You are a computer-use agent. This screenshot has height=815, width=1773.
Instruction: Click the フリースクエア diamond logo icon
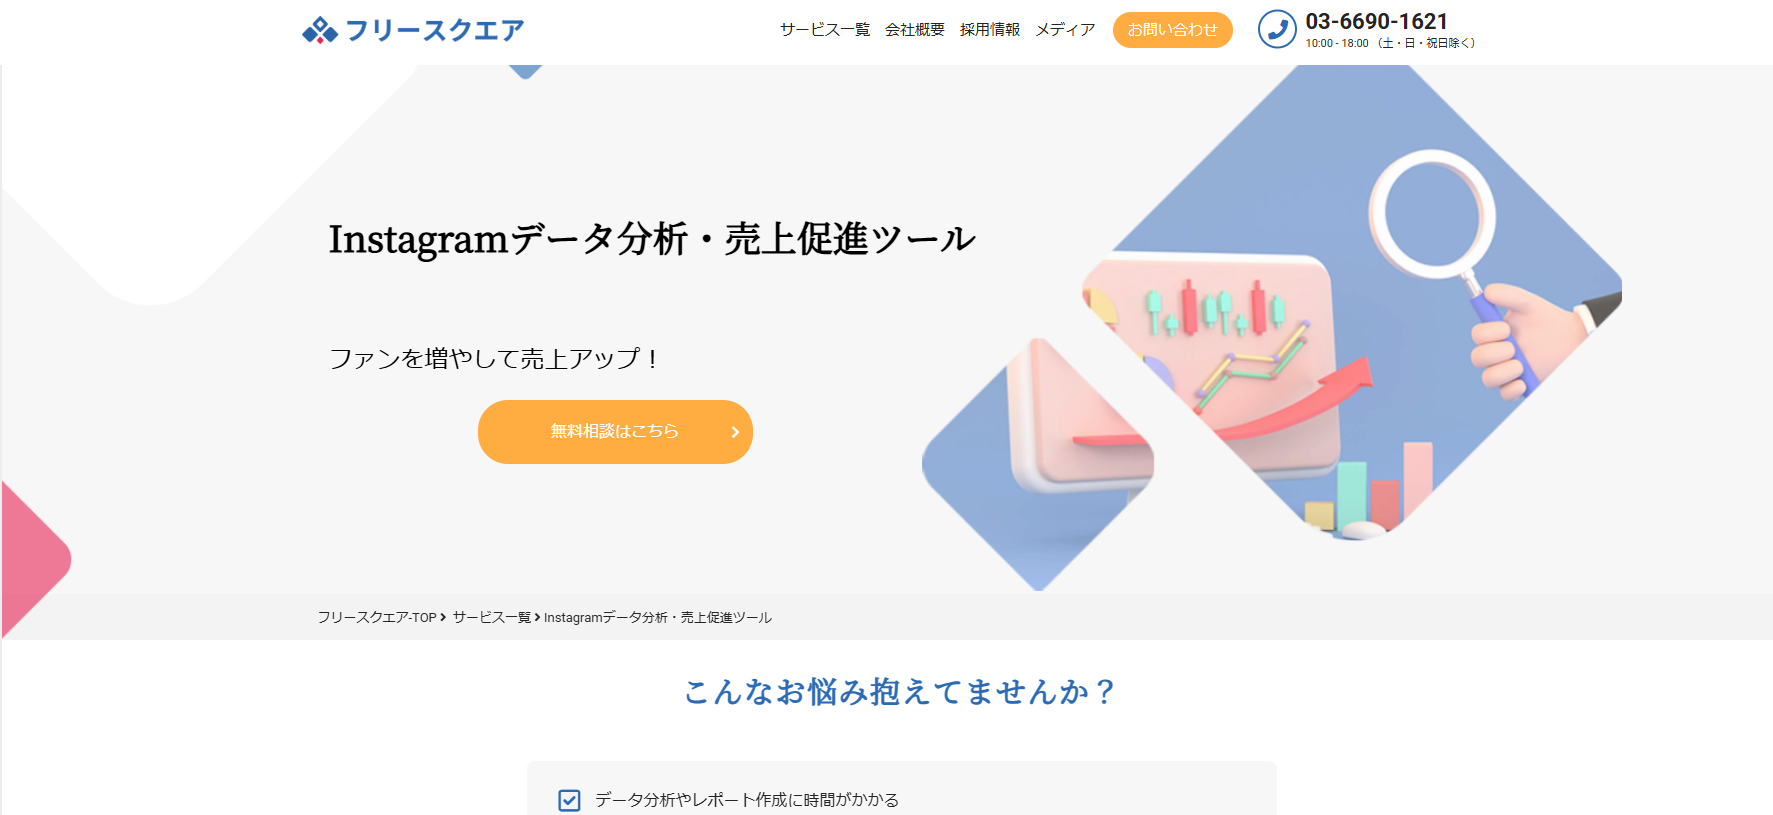[x=320, y=31]
